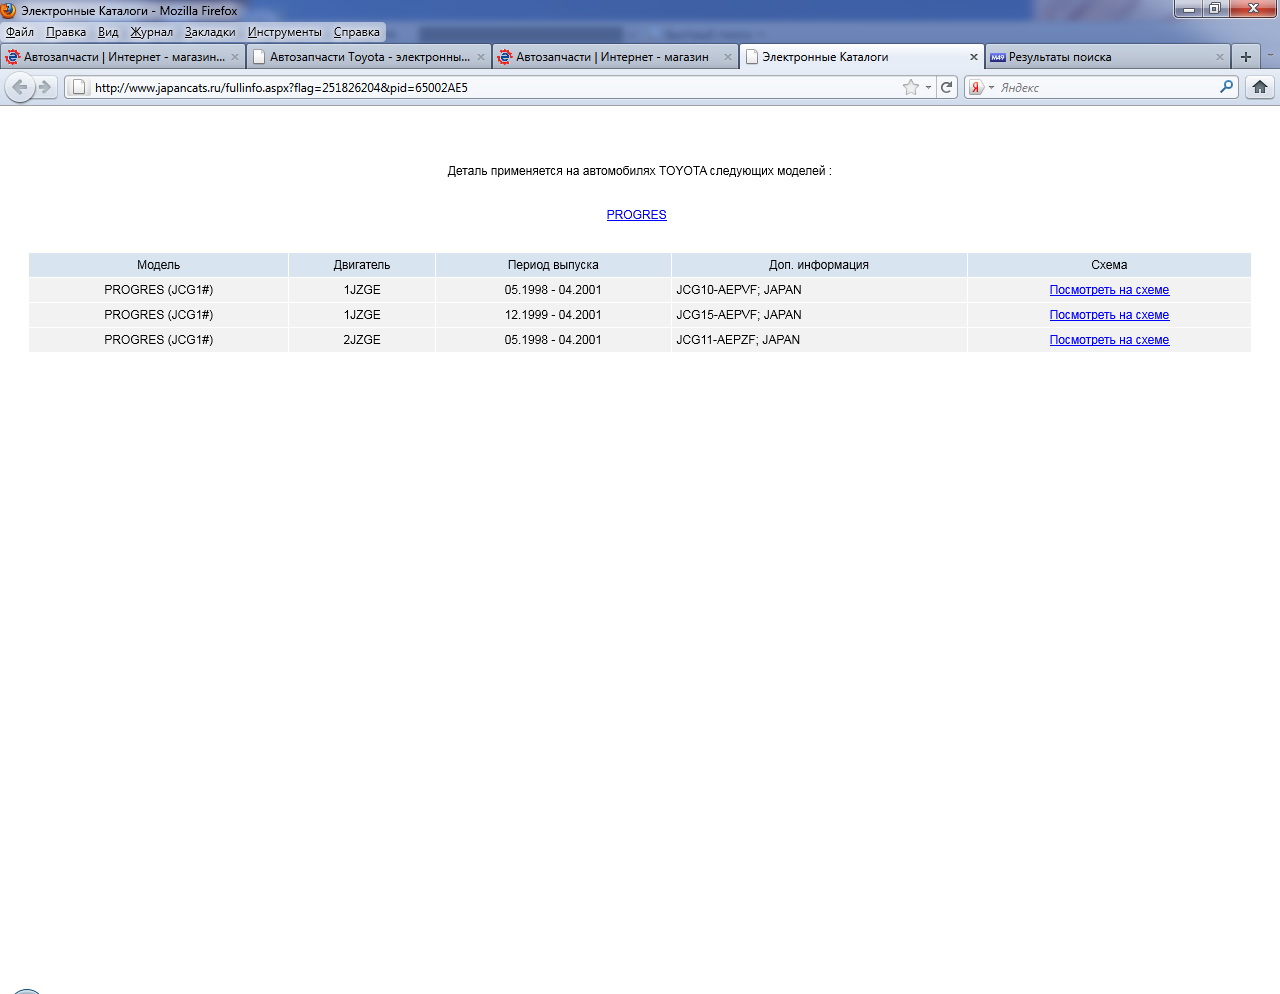Open the PROGRES model link
The height and width of the screenshot is (994, 1280).
coord(636,215)
